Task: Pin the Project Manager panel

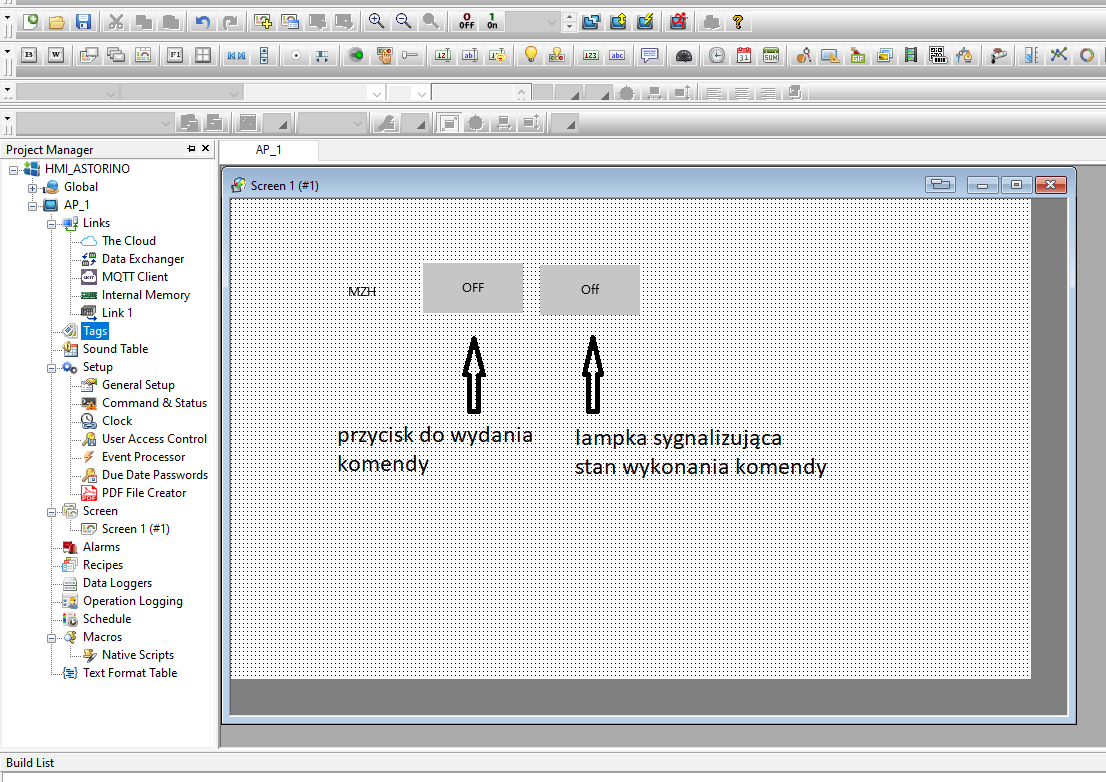Action: pyautogui.click(x=191, y=148)
